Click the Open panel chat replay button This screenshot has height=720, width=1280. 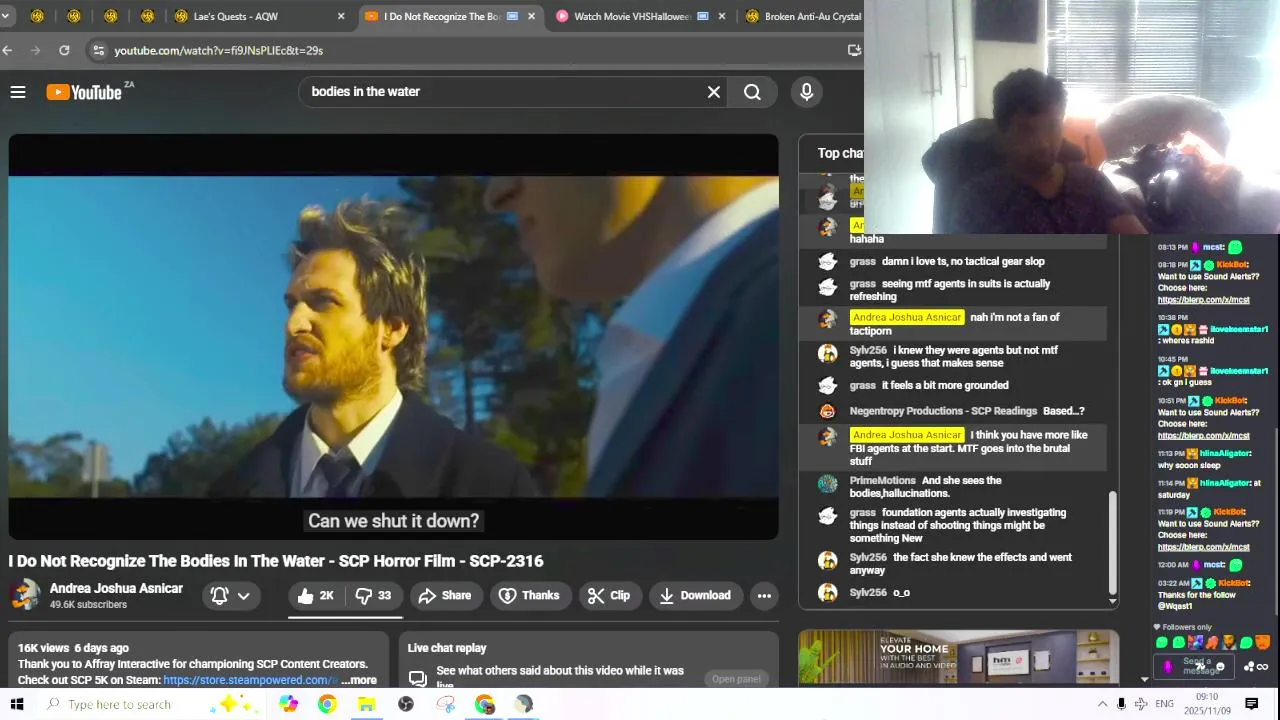click(x=736, y=679)
